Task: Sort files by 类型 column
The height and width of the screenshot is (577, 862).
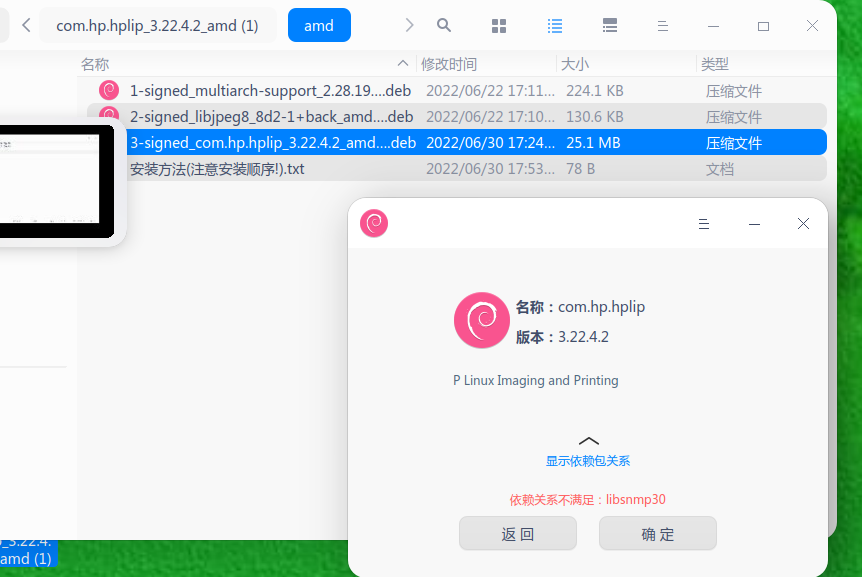Action: tap(715, 64)
